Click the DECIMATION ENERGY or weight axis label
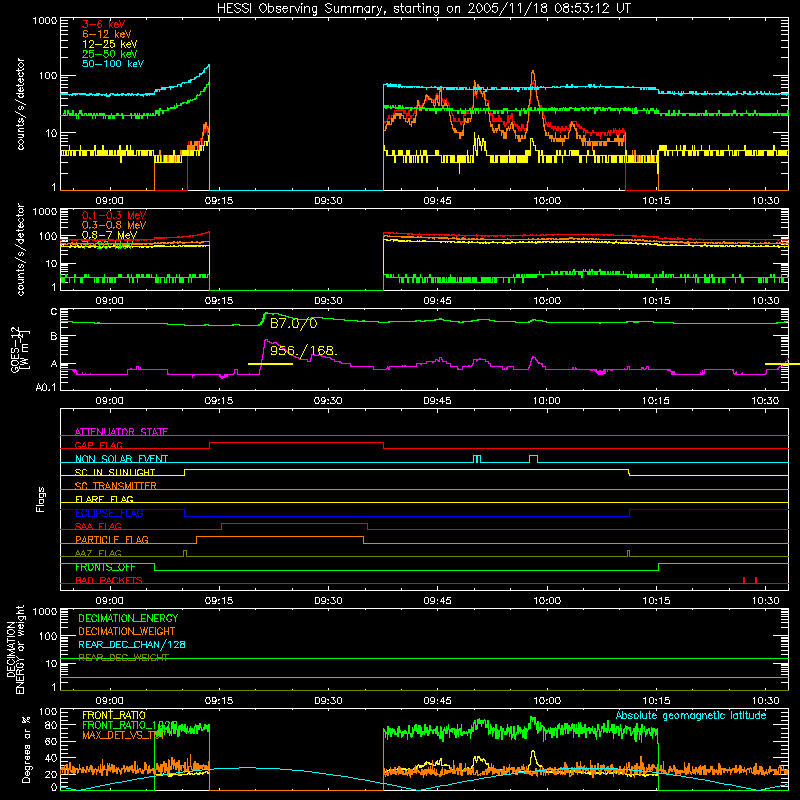800x800 pixels. (x=15, y=649)
